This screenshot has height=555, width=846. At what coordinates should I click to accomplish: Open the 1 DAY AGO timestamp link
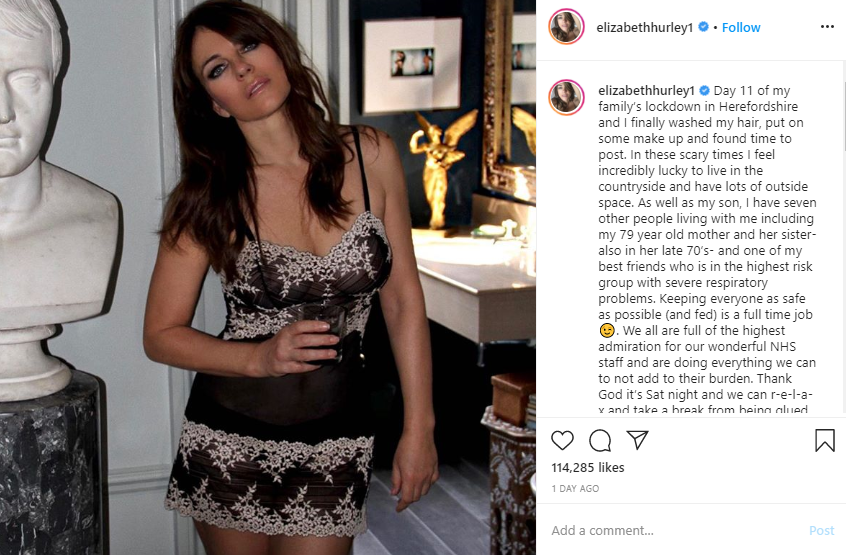pos(575,489)
